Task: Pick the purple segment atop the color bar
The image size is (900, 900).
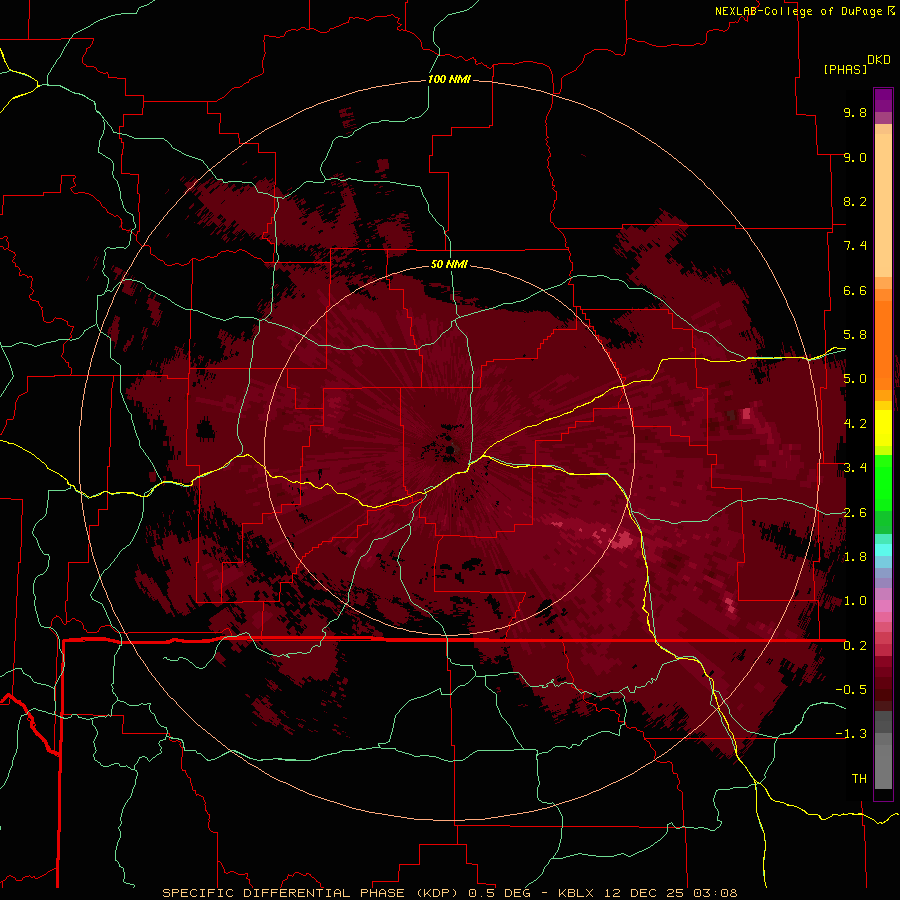Action: click(883, 100)
